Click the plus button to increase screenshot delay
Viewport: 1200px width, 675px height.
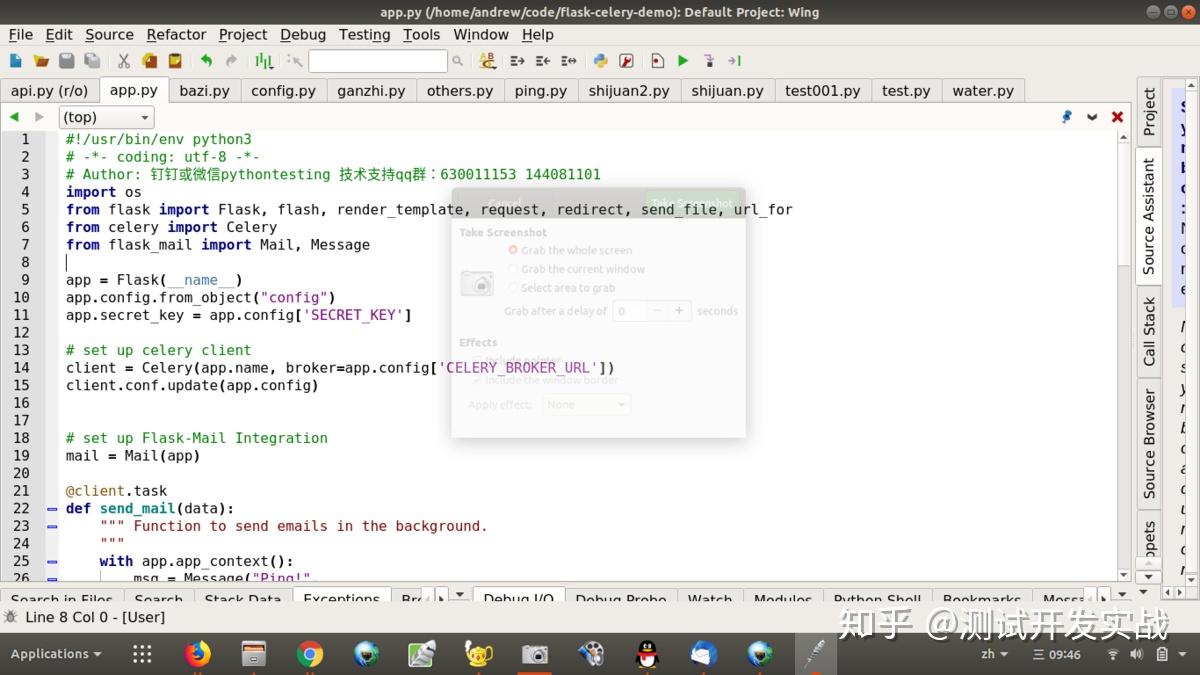(x=679, y=310)
